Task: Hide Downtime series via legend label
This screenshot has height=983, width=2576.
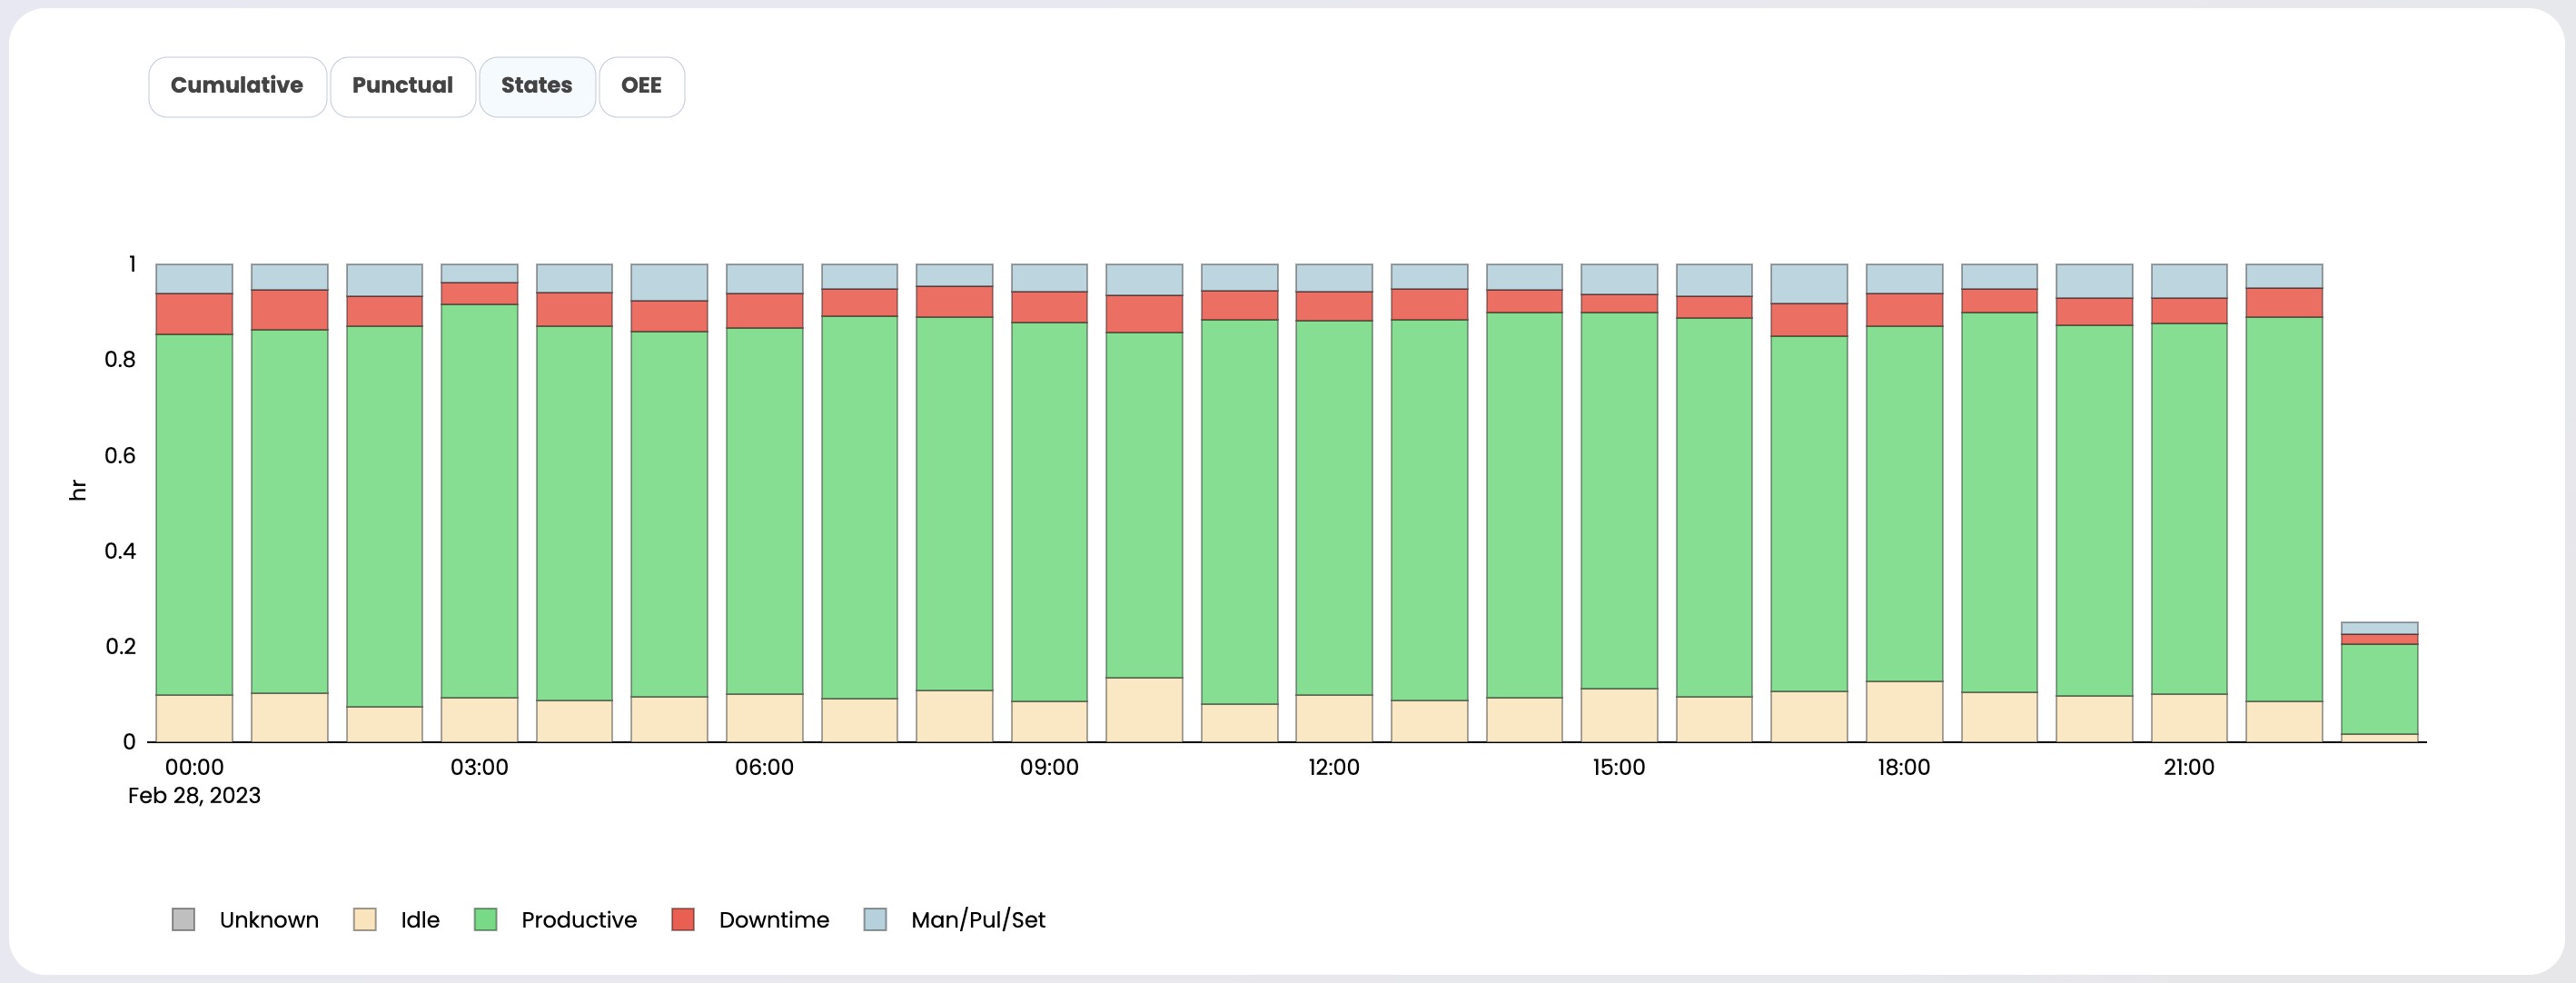Action: pyautogui.click(x=774, y=919)
